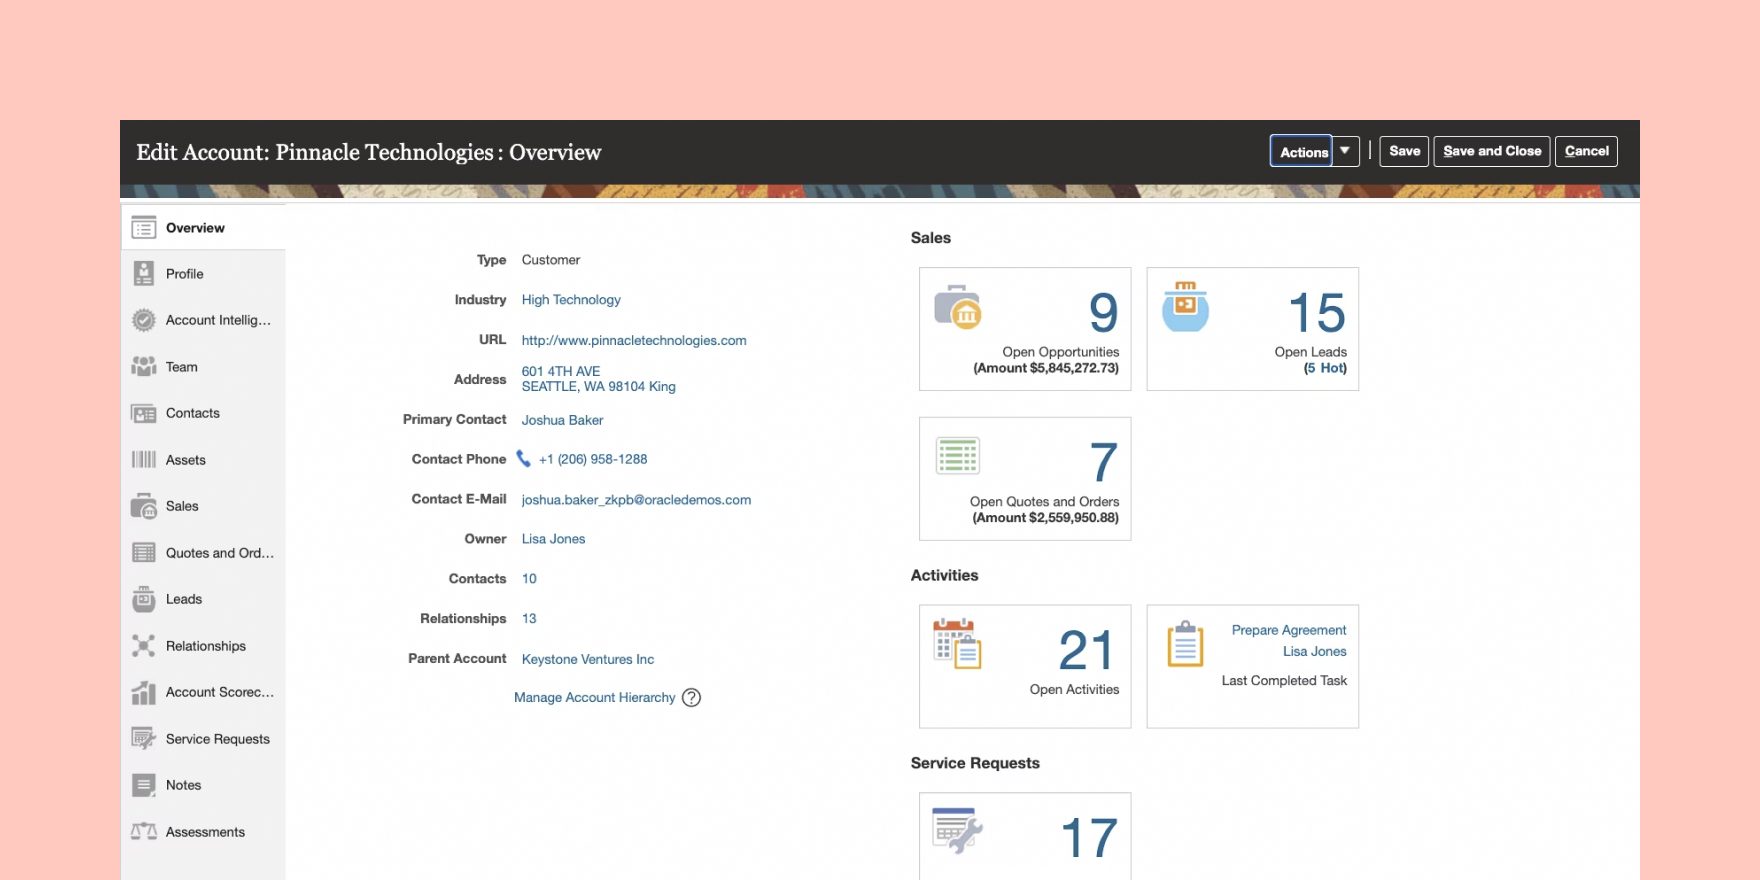Click the 601 4TH AVE address link
The height and width of the screenshot is (880, 1760).
click(598, 379)
